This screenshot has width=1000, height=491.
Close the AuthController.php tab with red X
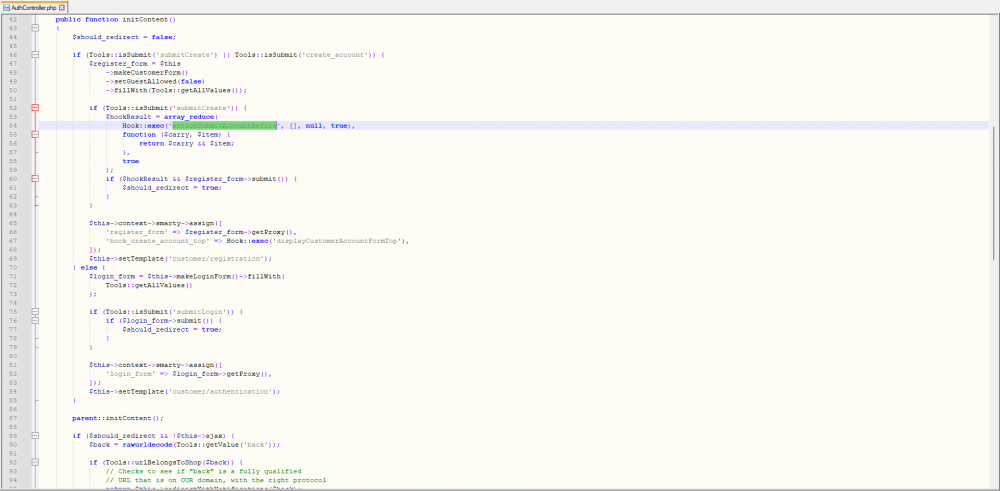point(62,6)
